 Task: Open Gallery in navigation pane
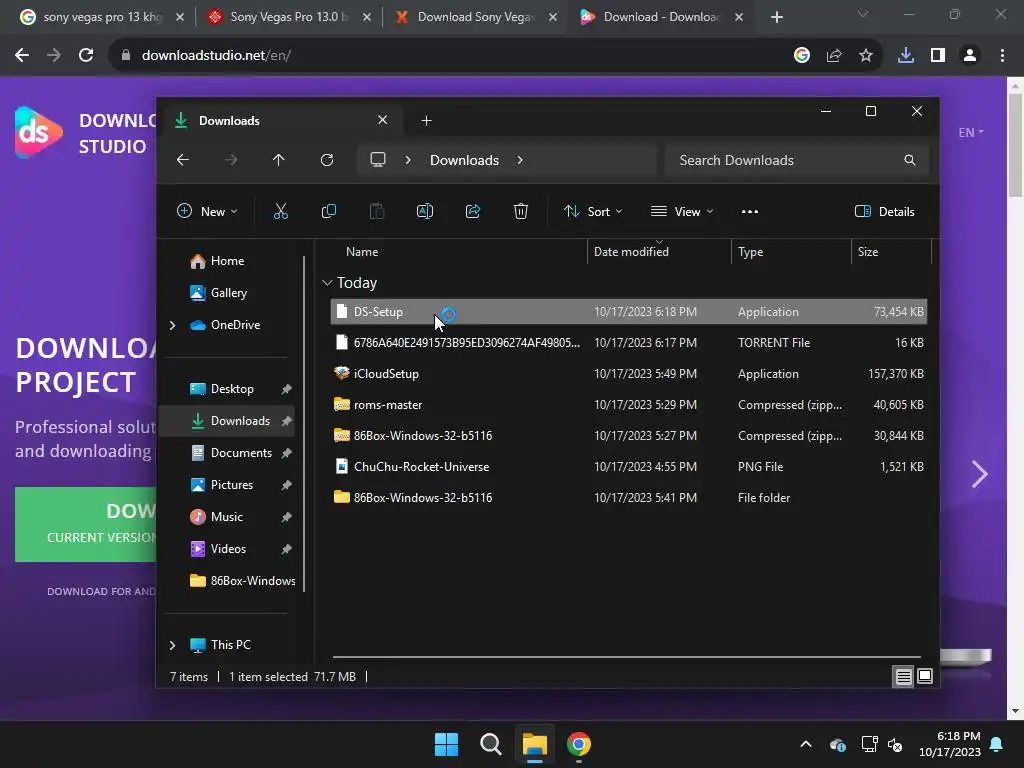(x=229, y=293)
